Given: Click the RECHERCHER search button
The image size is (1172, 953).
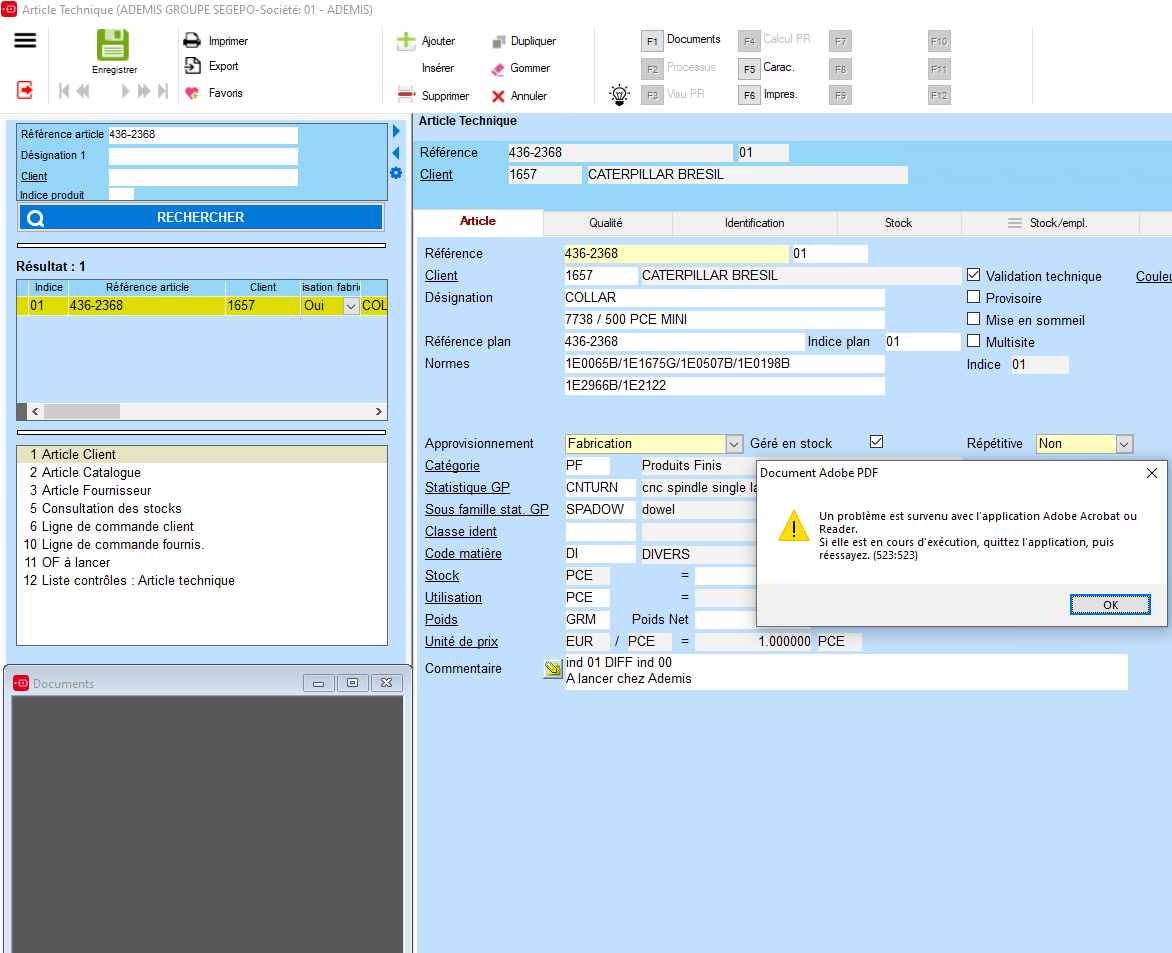Looking at the screenshot, I should pos(200,217).
